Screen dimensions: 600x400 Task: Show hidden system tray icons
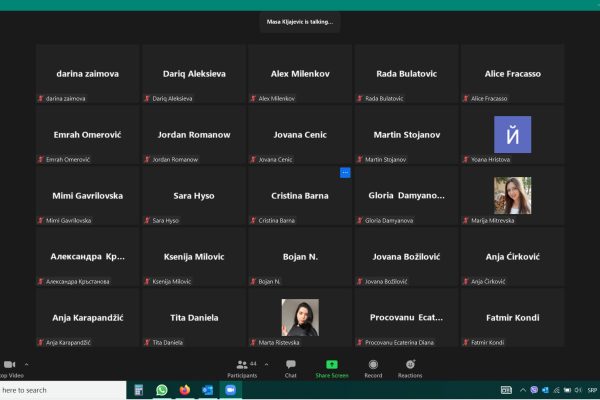click(x=522, y=390)
